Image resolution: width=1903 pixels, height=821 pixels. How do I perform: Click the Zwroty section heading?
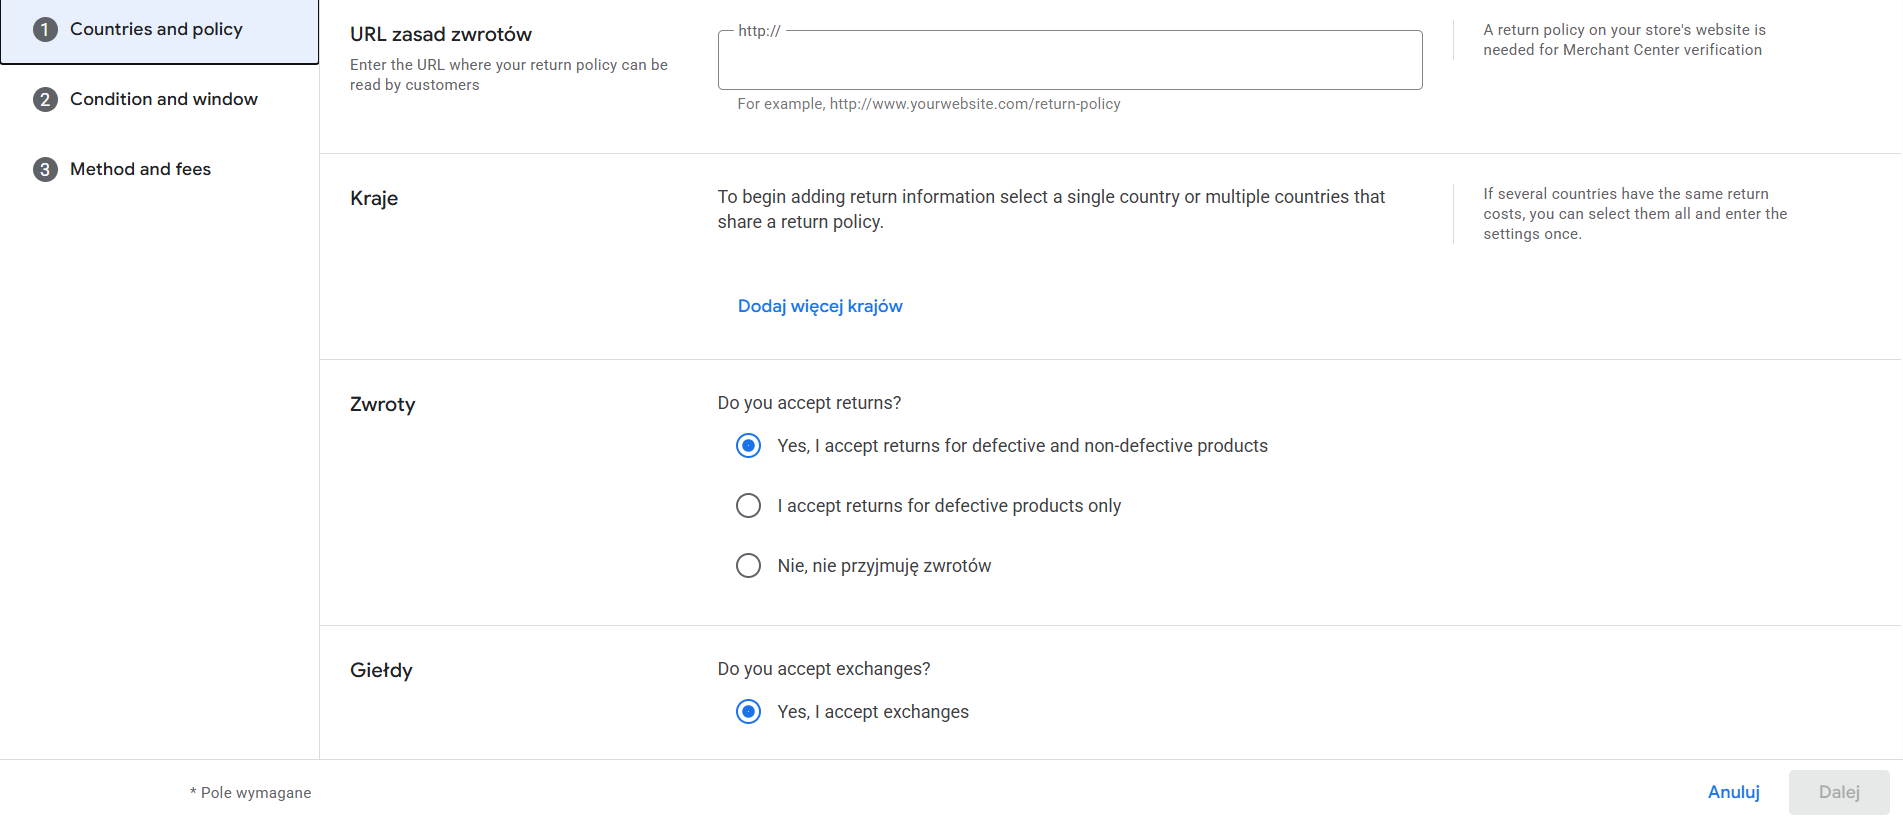[383, 404]
